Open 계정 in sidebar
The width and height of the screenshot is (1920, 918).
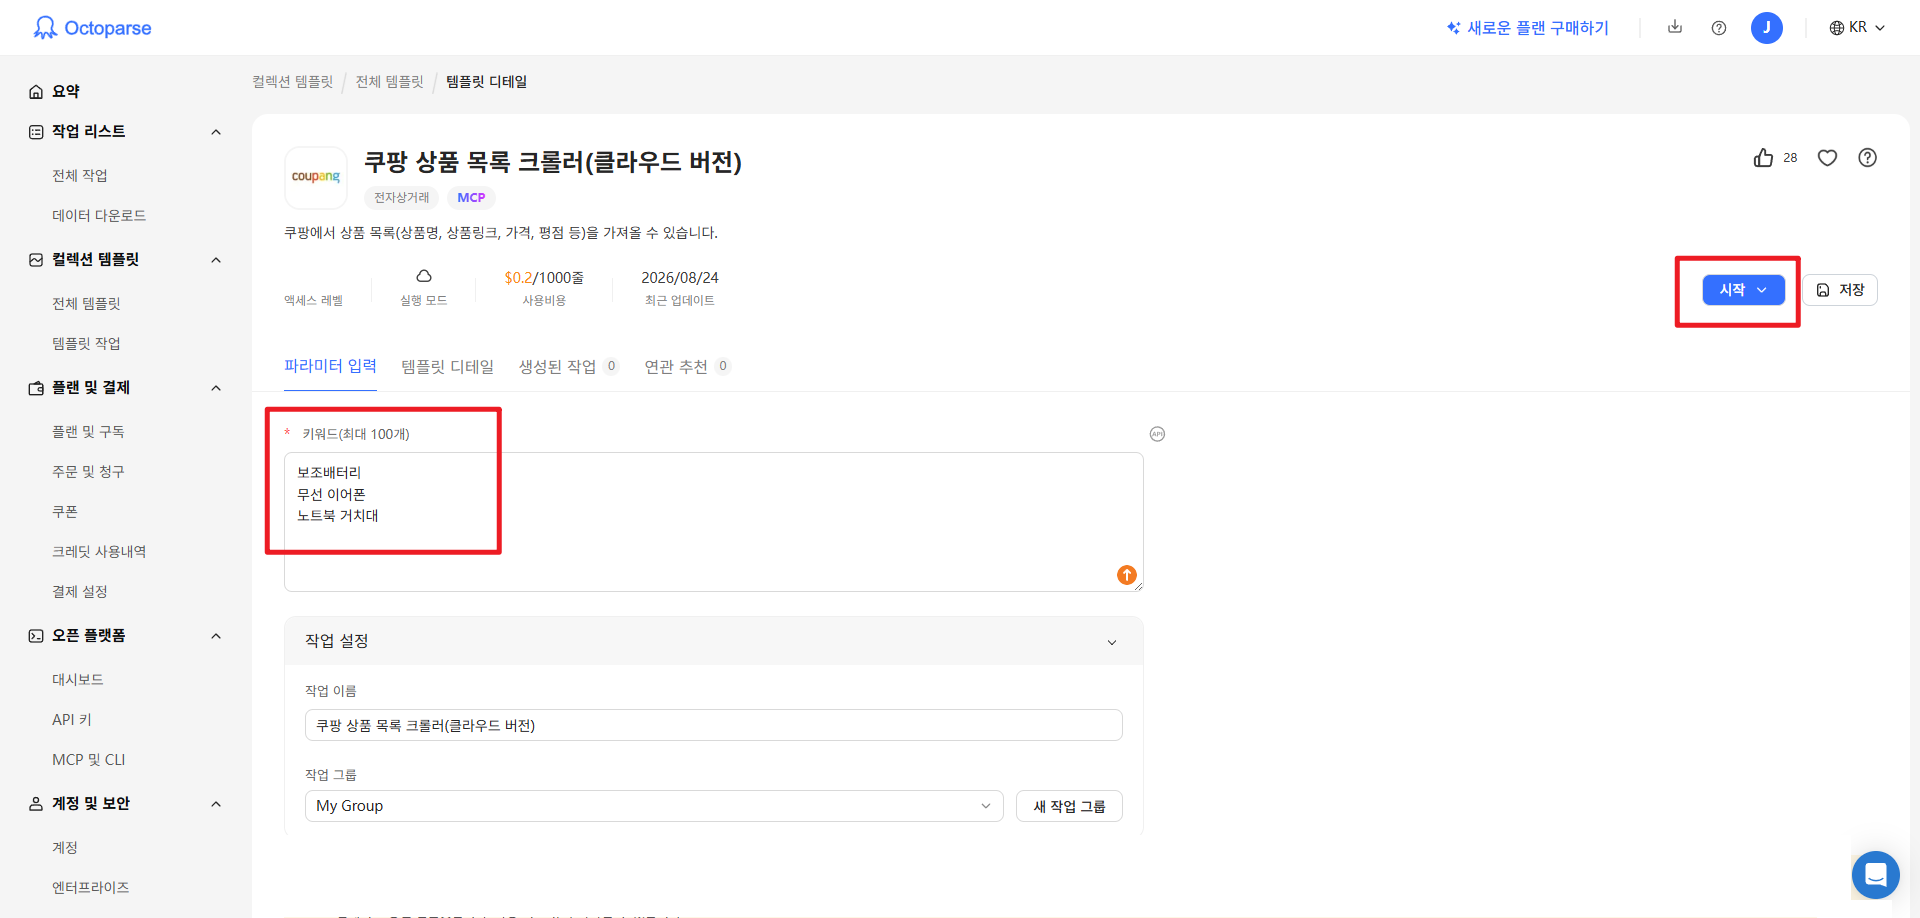click(65, 848)
